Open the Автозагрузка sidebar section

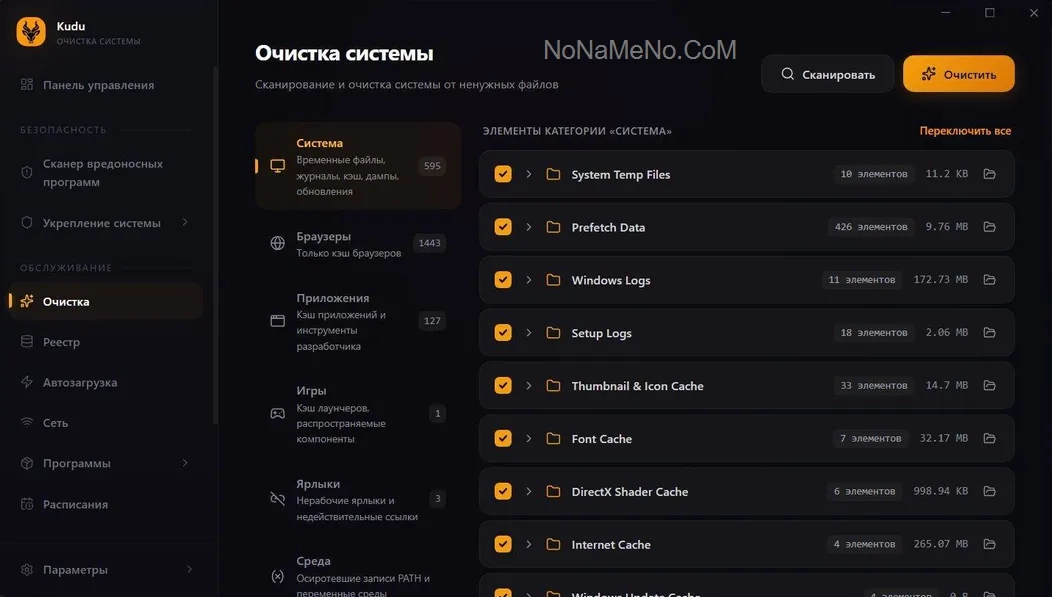(x=80, y=382)
